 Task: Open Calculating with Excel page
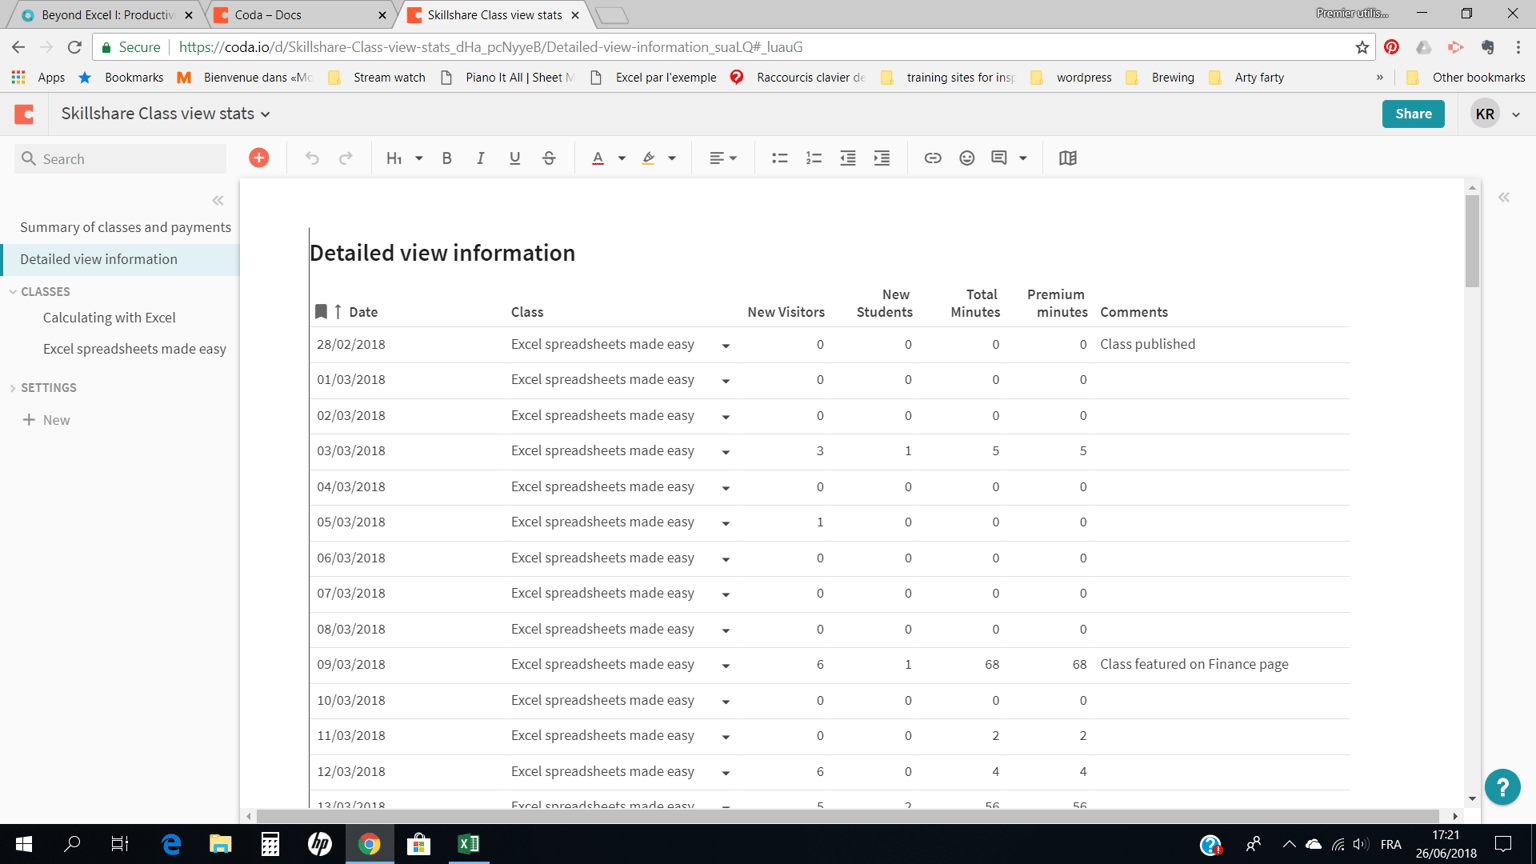[109, 317]
